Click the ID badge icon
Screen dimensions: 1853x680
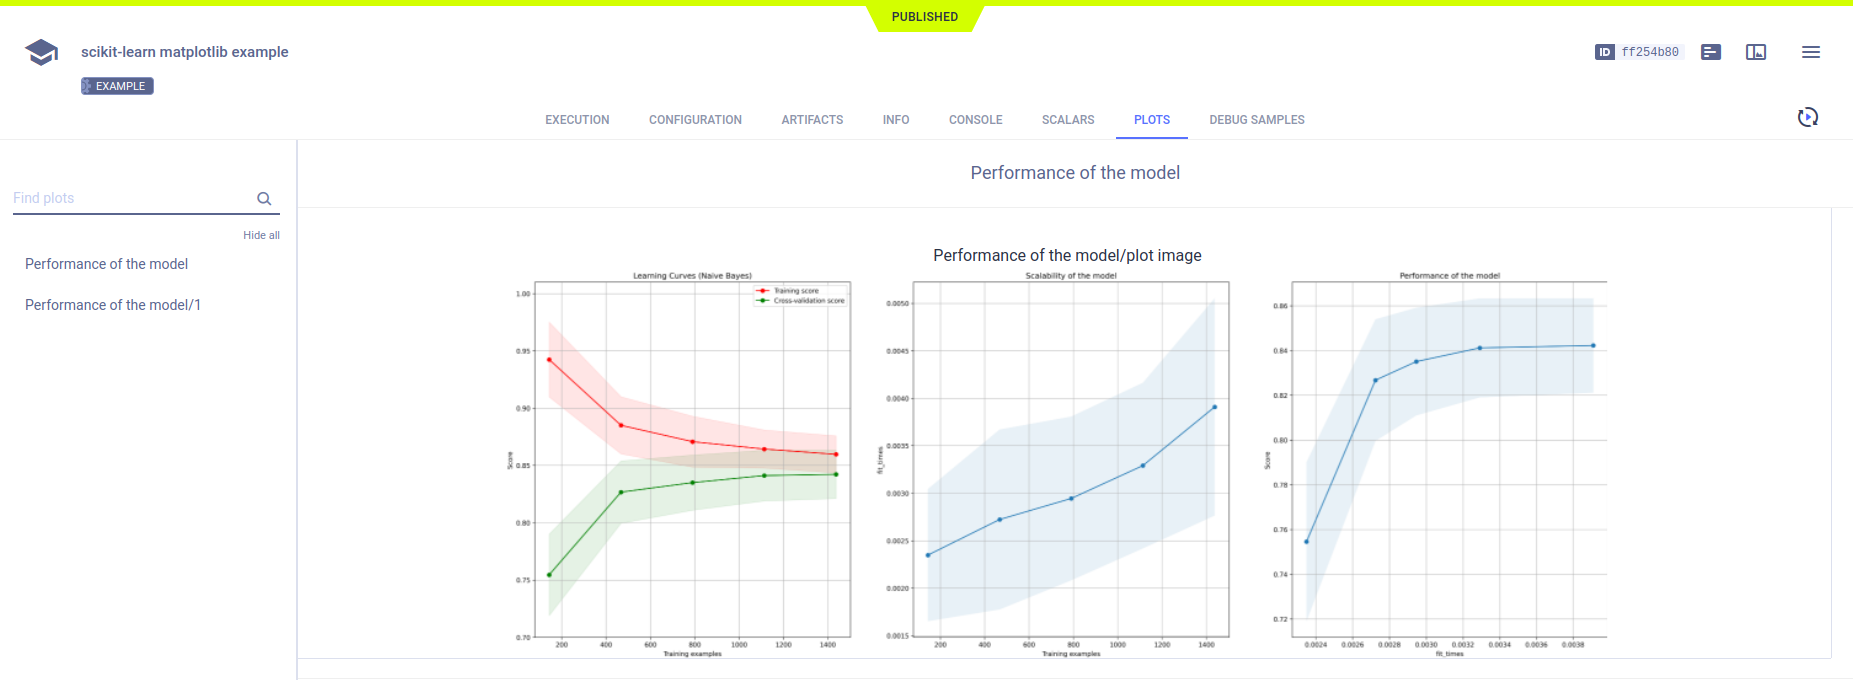click(x=1604, y=52)
